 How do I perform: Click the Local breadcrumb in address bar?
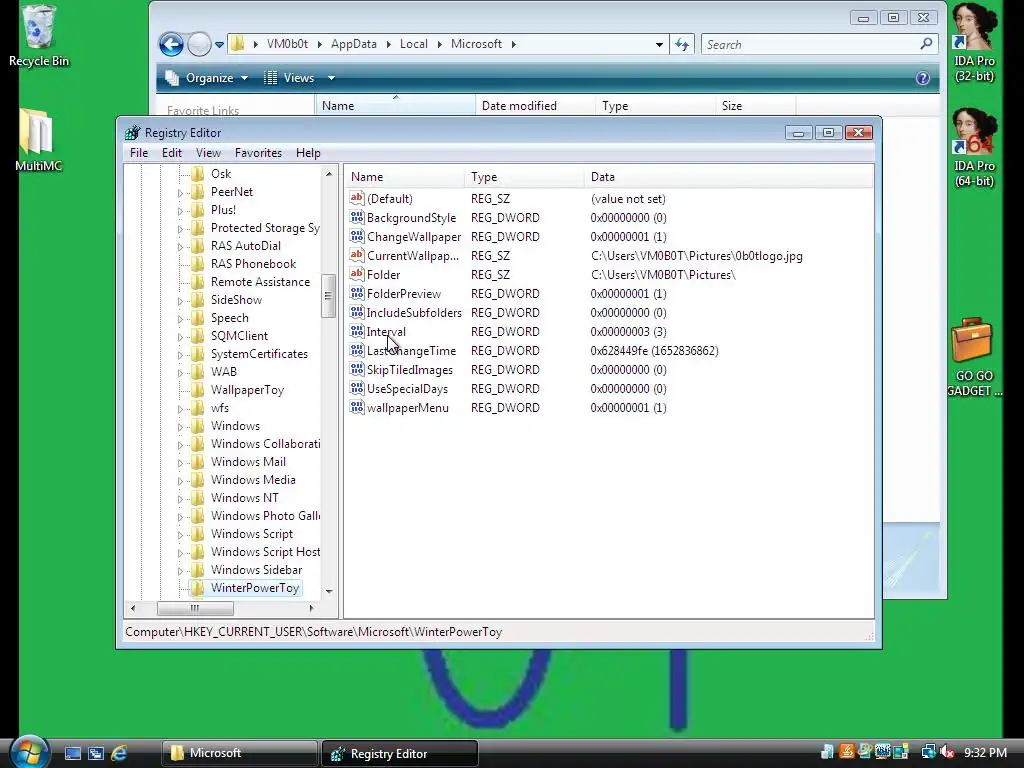(413, 44)
